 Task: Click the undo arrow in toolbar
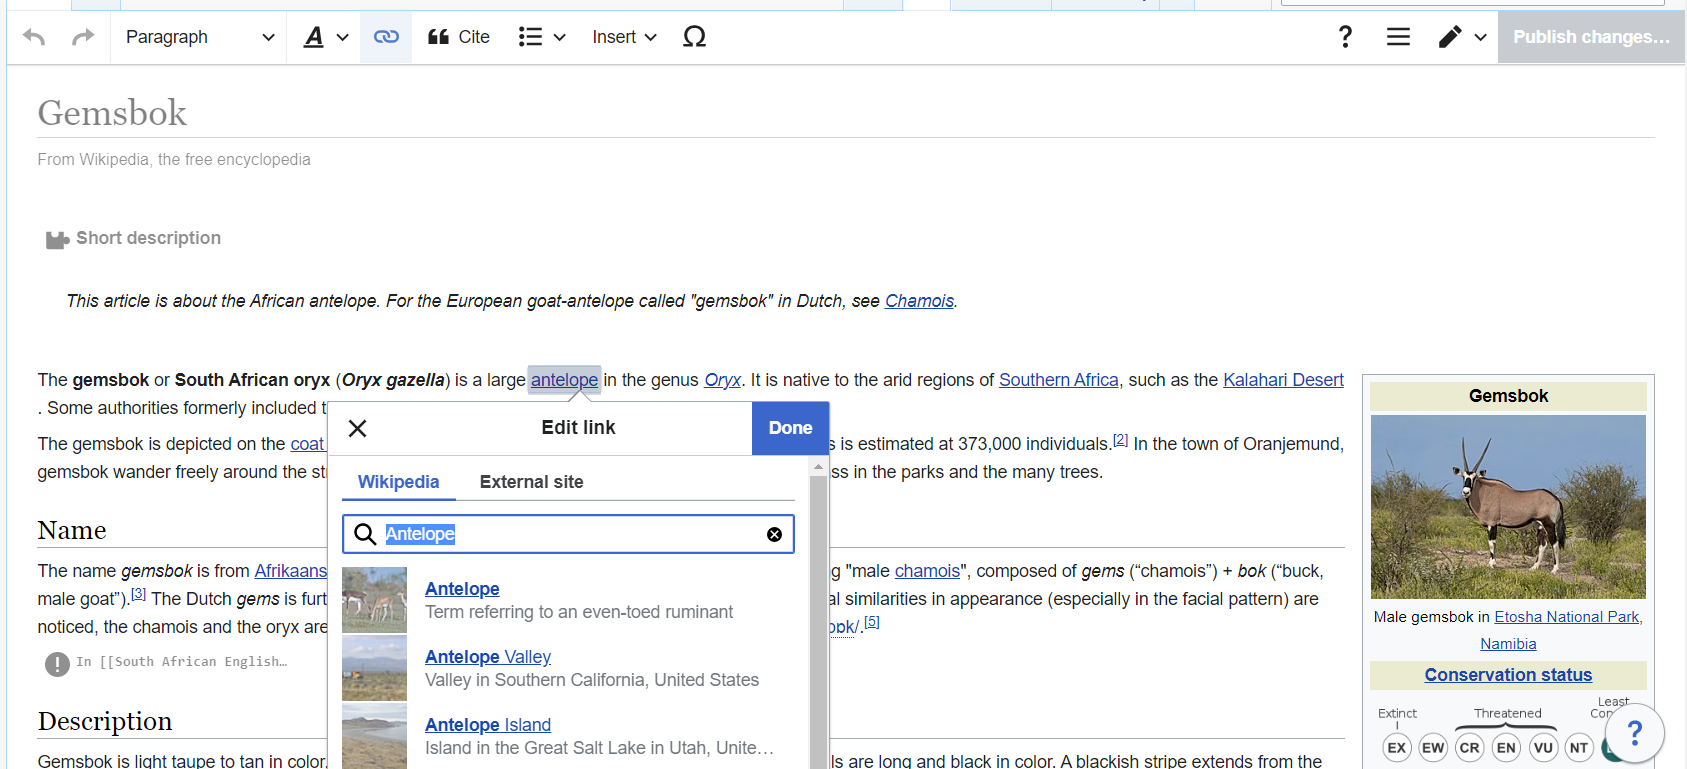click(34, 37)
